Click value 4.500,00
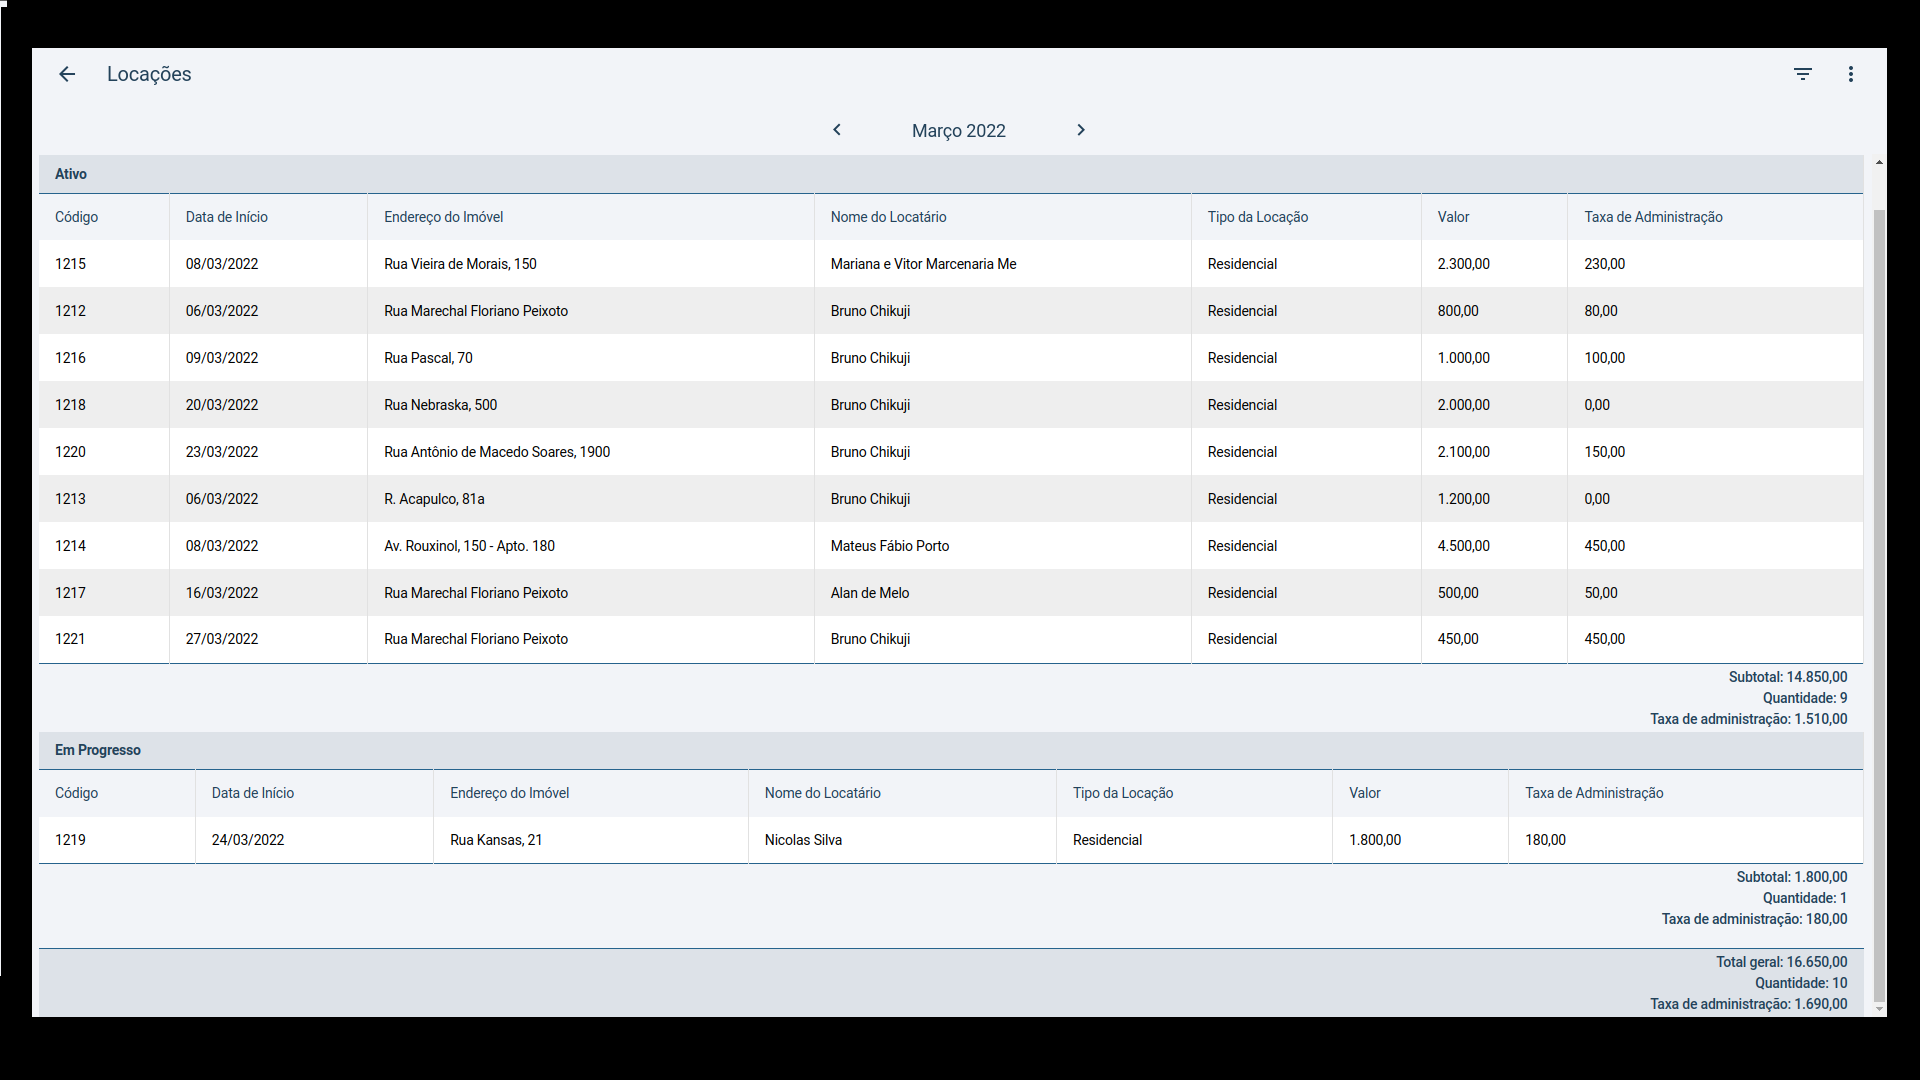This screenshot has width=1920, height=1080. tap(1463, 546)
